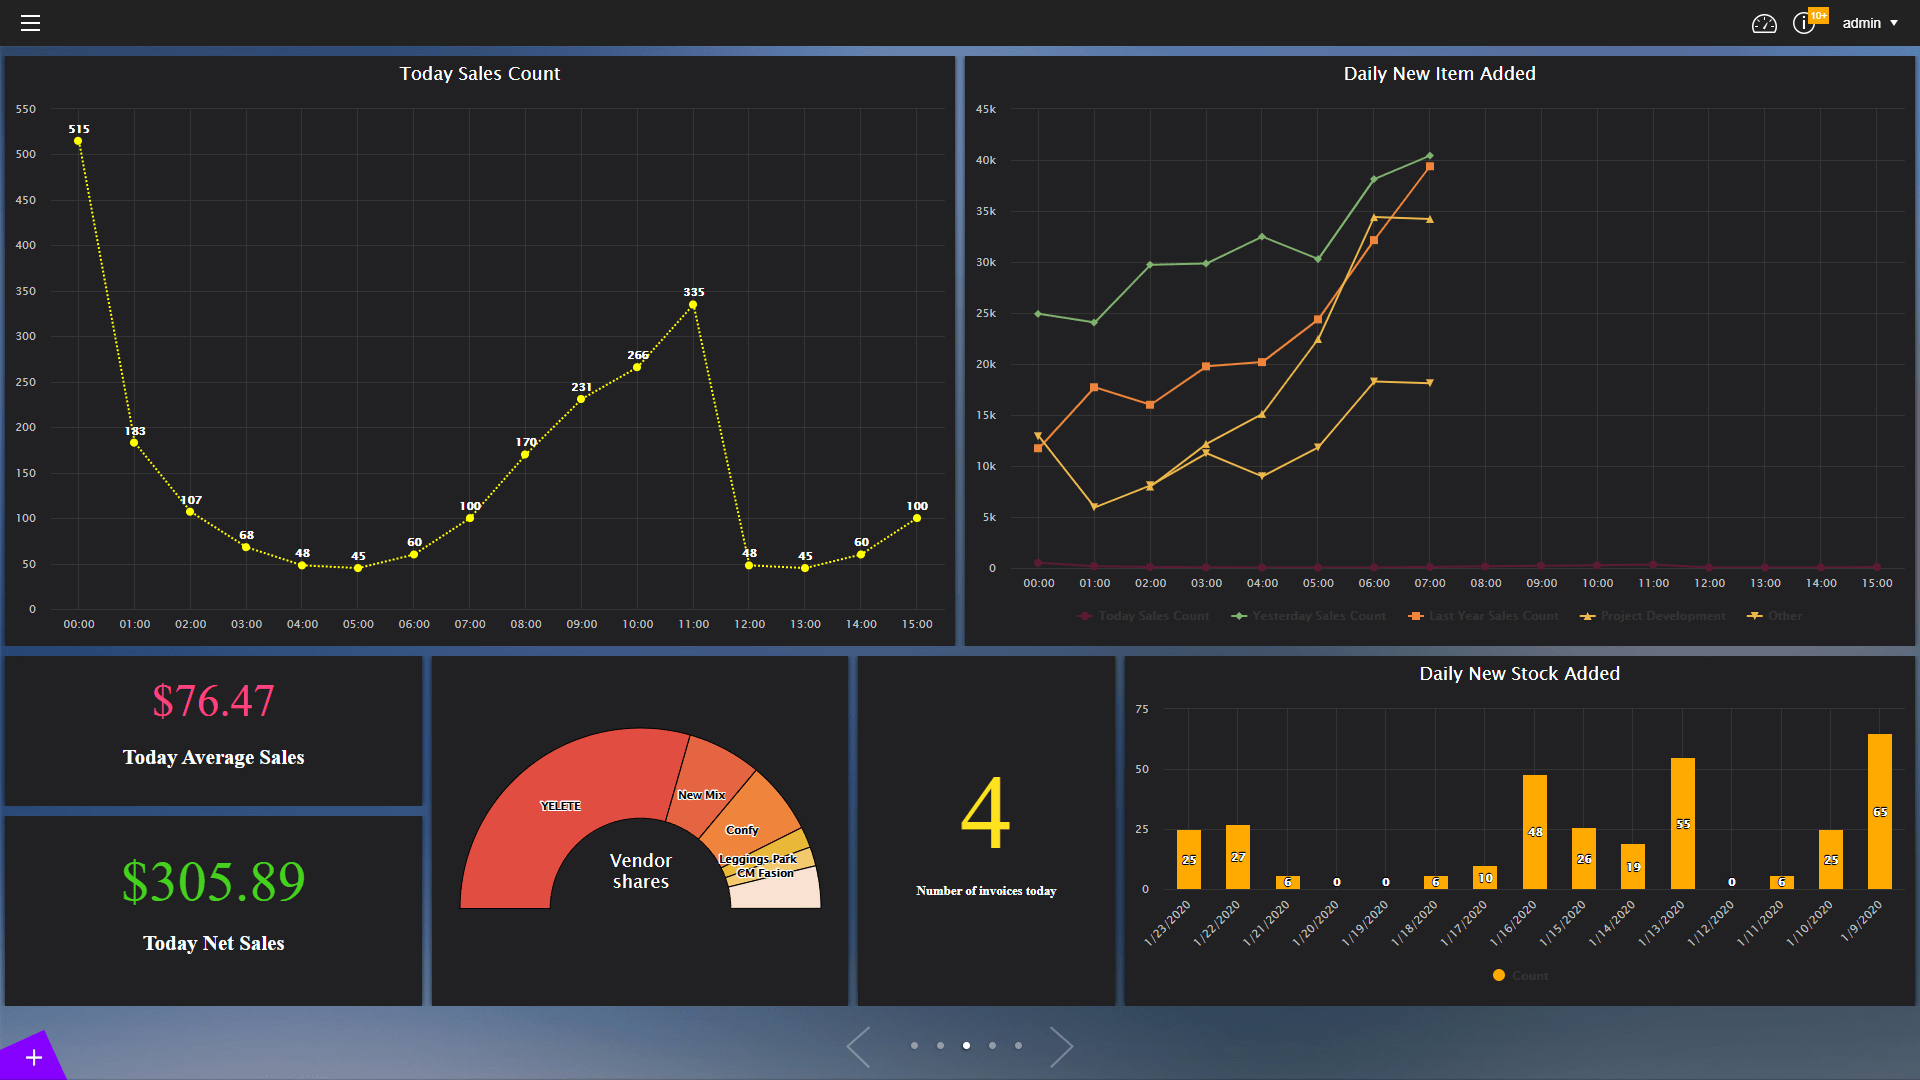Viewport: 1920px width, 1080px height.
Task: Click the 65 bar for 1/9/2020
Action: pos(1880,811)
